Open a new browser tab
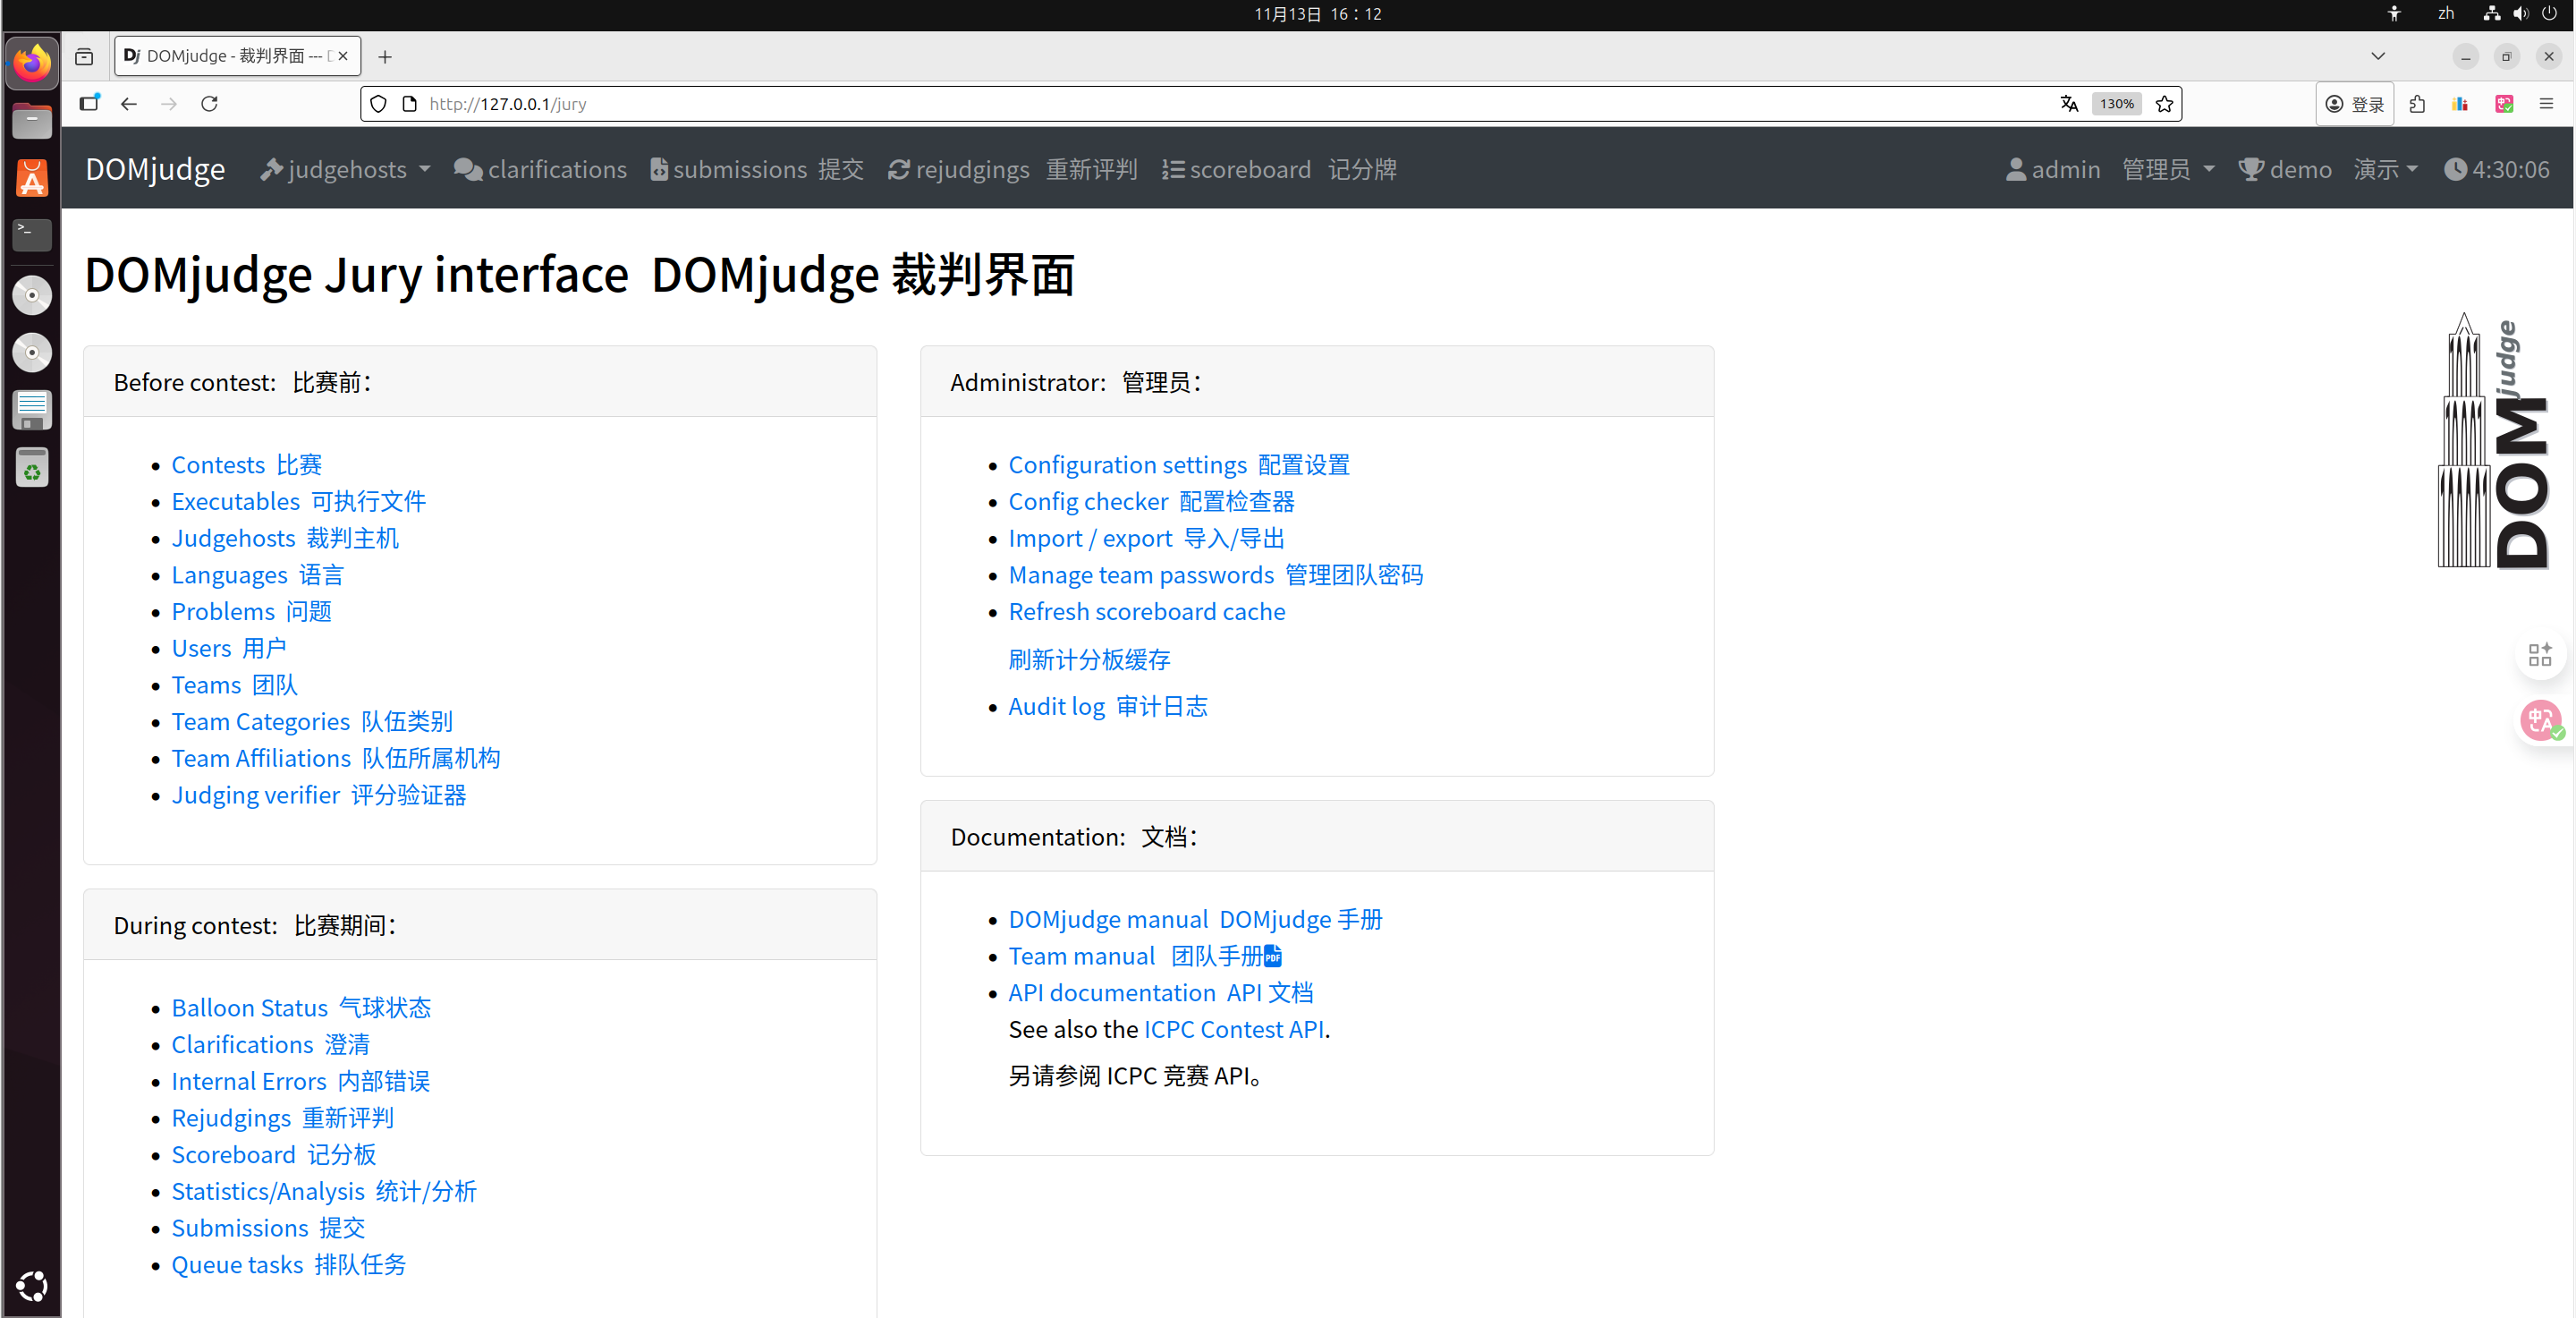 [385, 57]
